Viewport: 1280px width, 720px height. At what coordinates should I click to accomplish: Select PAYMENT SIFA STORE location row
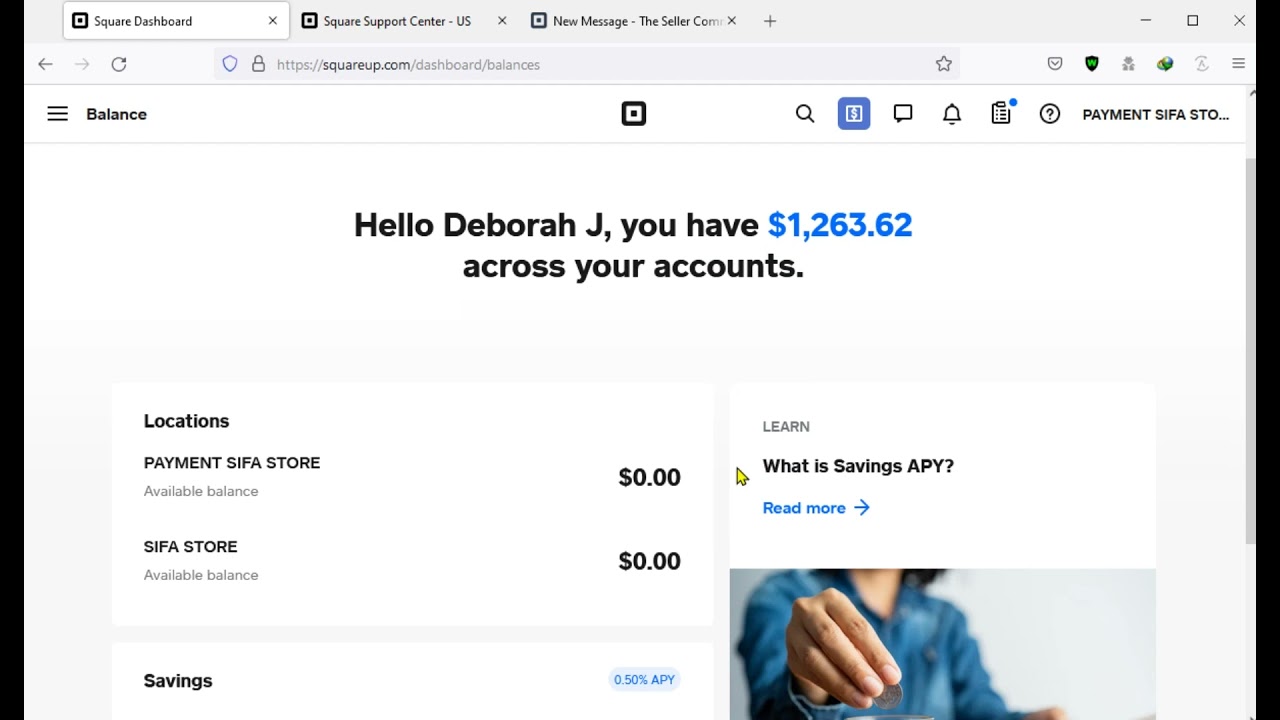[412, 476]
